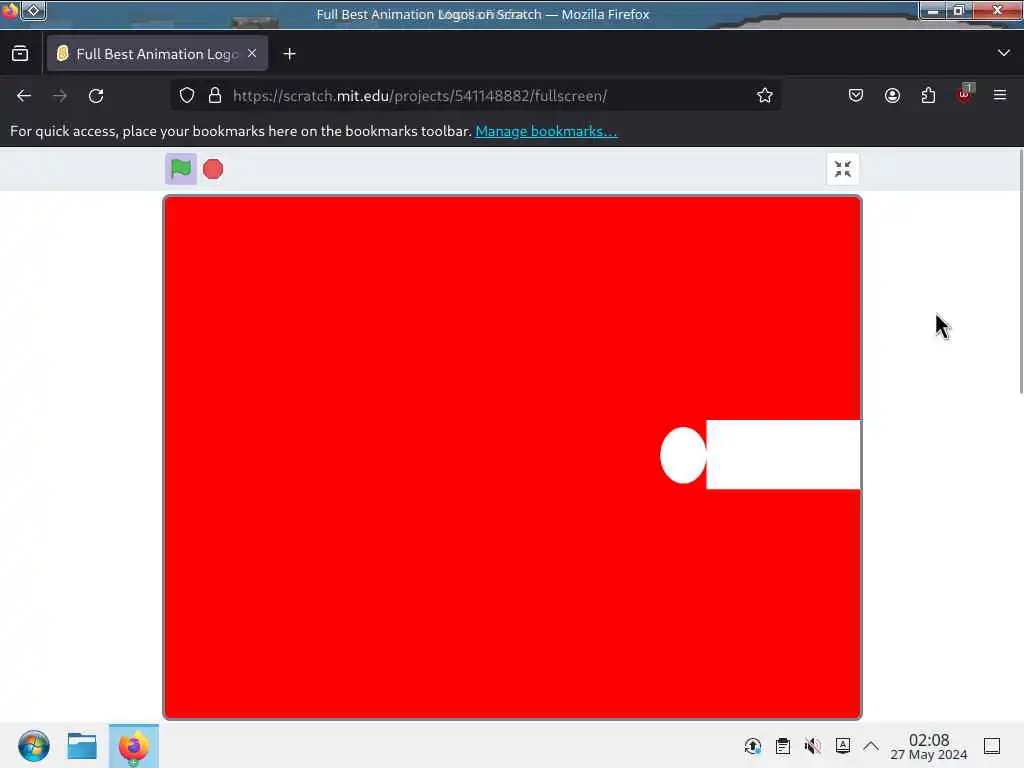
Task: Click the forward navigation arrow
Action: [60, 96]
